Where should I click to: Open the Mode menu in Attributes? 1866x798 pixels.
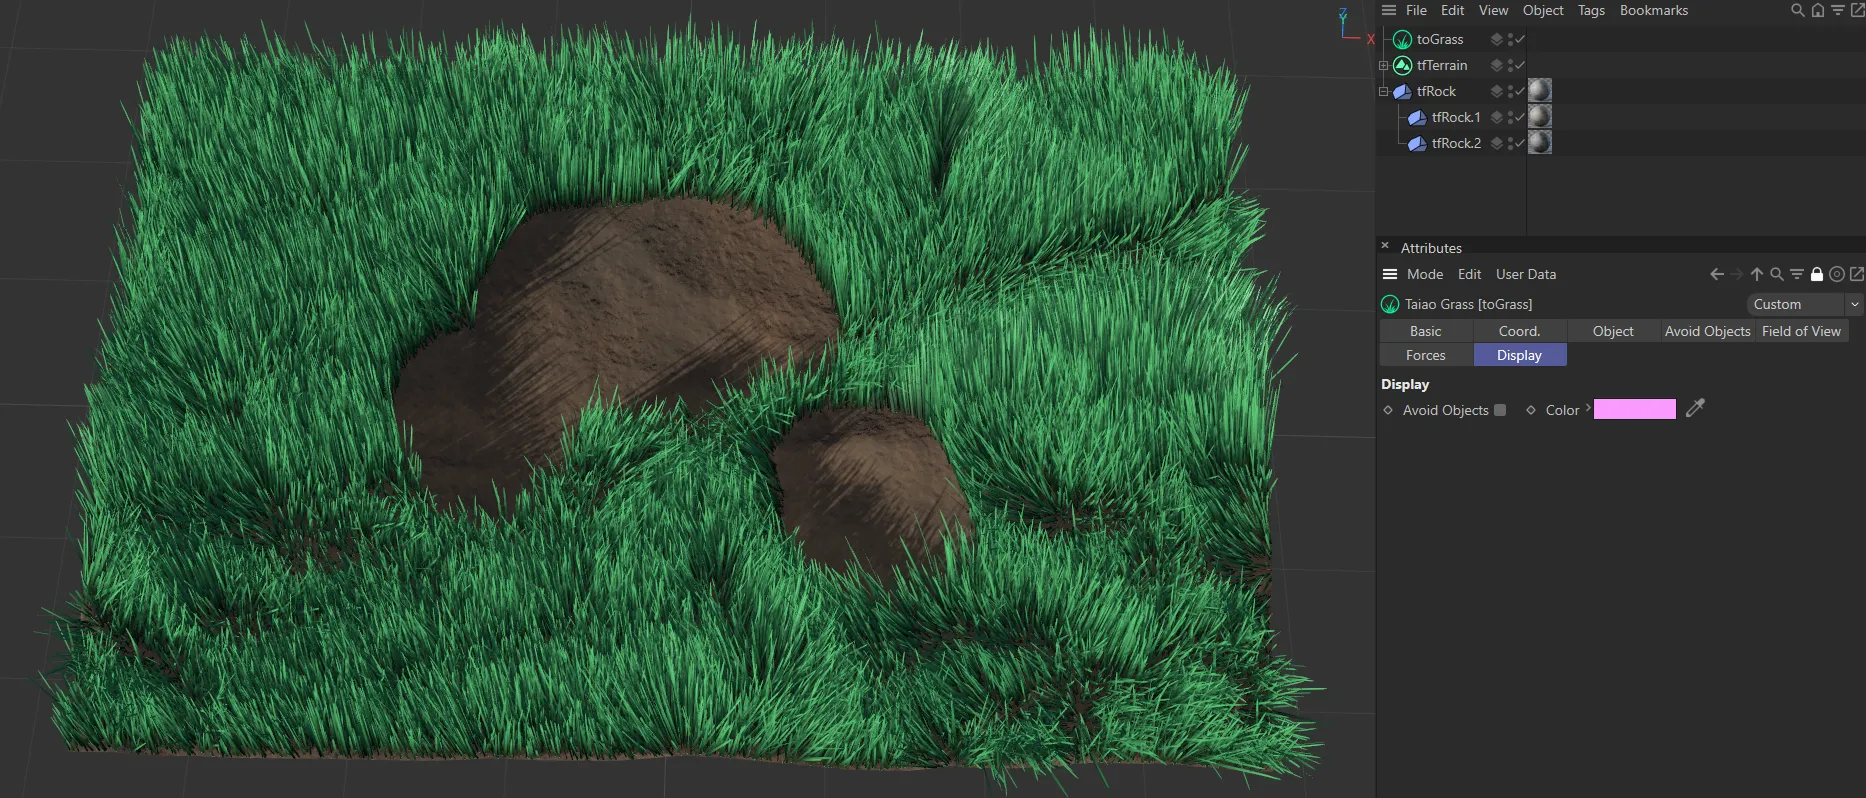tap(1425, 274)
